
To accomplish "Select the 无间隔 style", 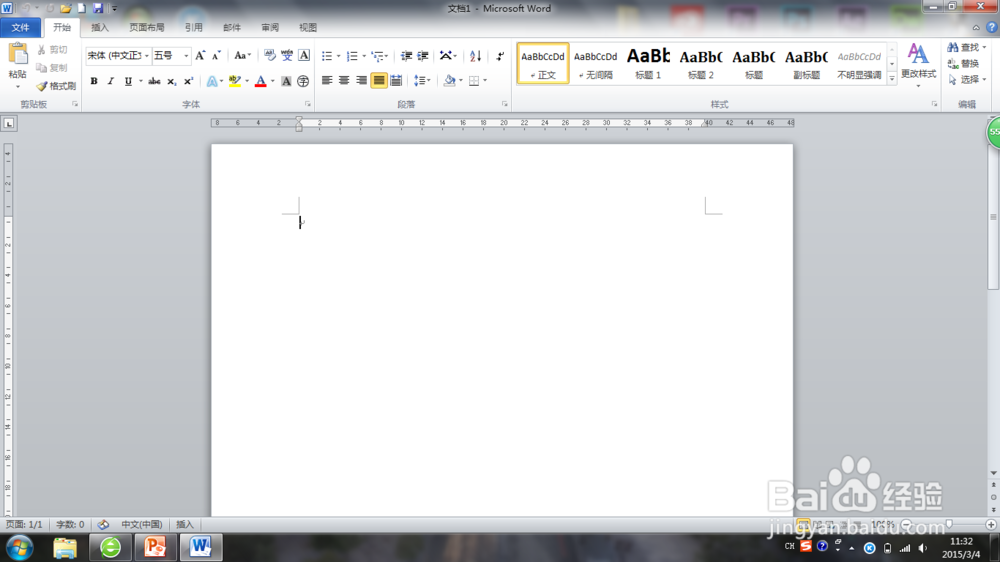I will click(x=596, y=64).
